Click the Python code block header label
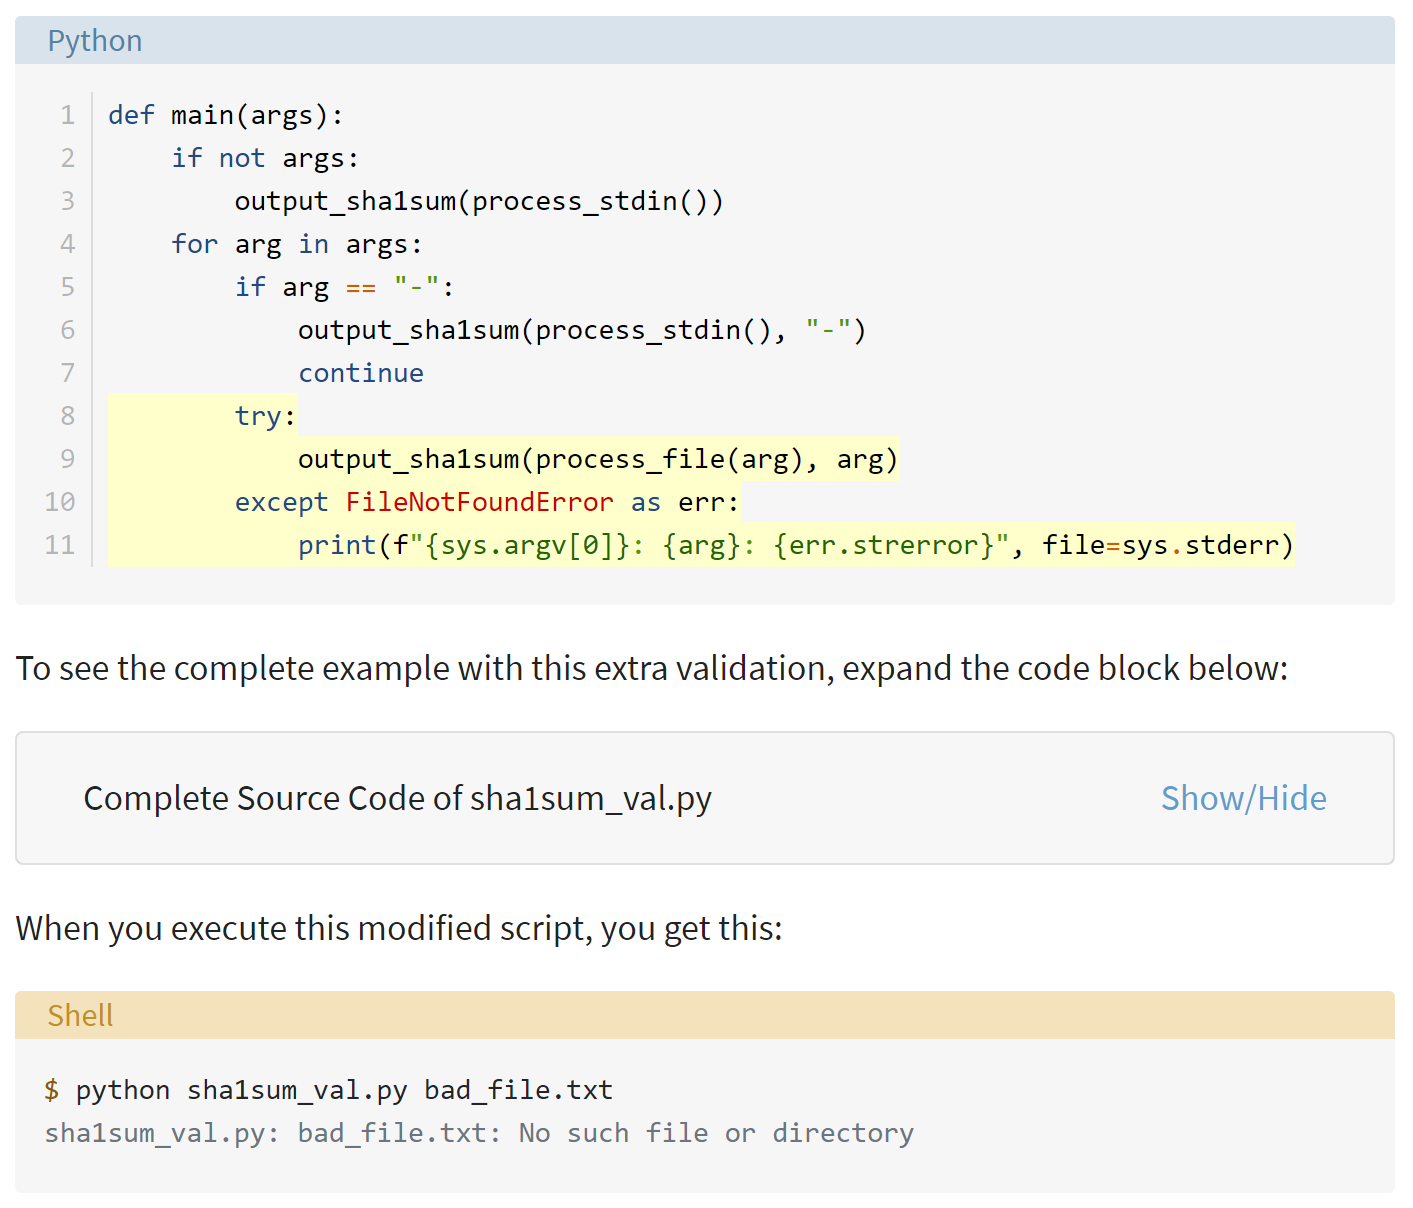Image resolution: width=1413 pixels, height=1208 pixels. 95,41
